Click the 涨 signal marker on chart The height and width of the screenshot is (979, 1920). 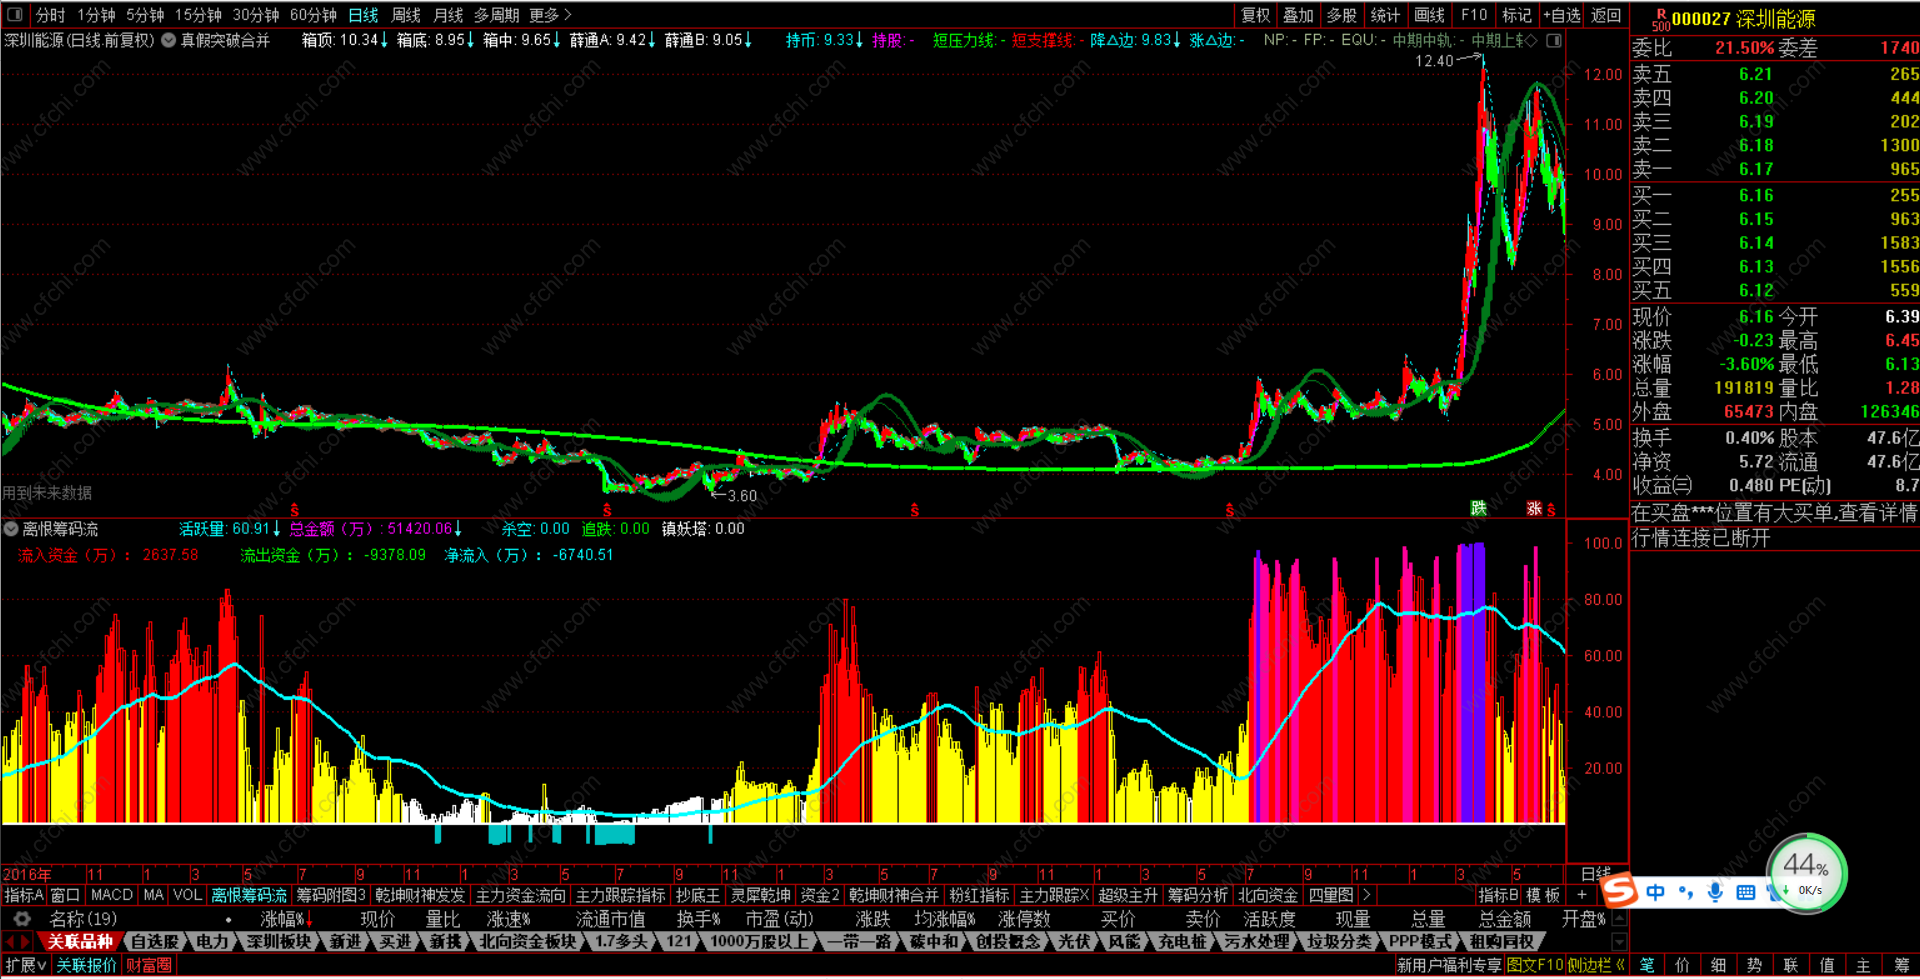tap(1534, 508)
